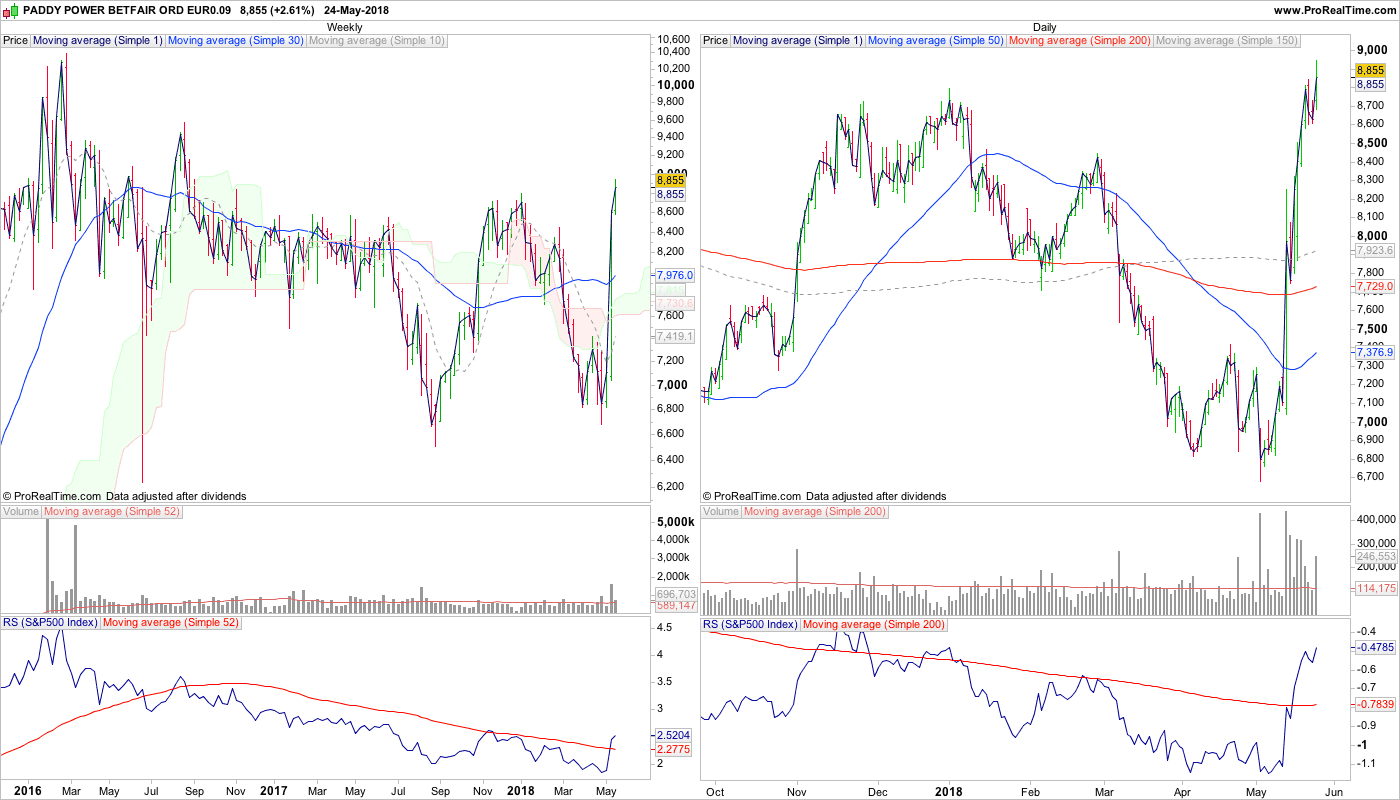
Task: Click Moving average (Simple 52) in Weekly RS panel
Action: 171,624
